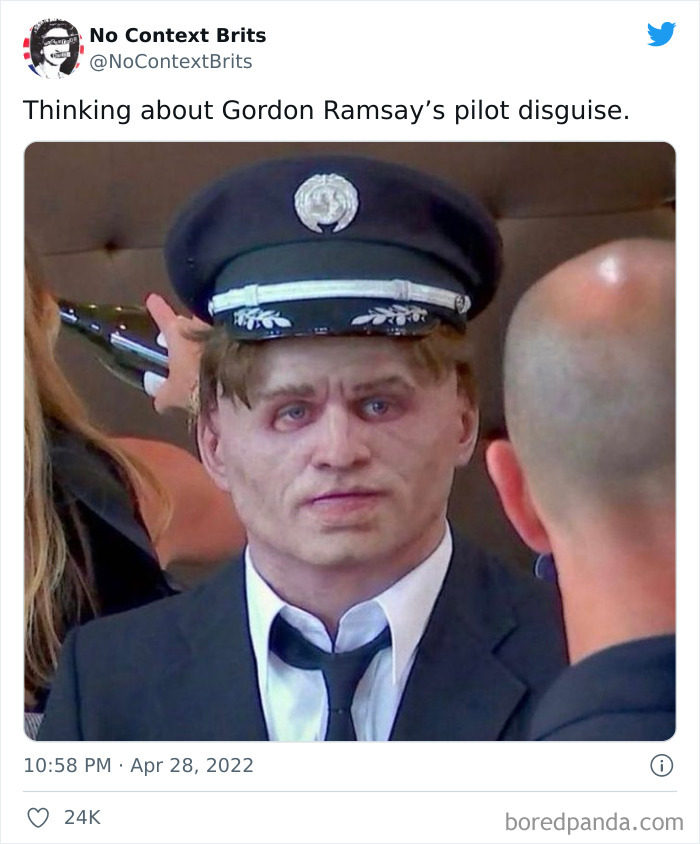The image size is (700, 844).
Task: Click the Apr 28, 2022 date
Action: (192, 765)
